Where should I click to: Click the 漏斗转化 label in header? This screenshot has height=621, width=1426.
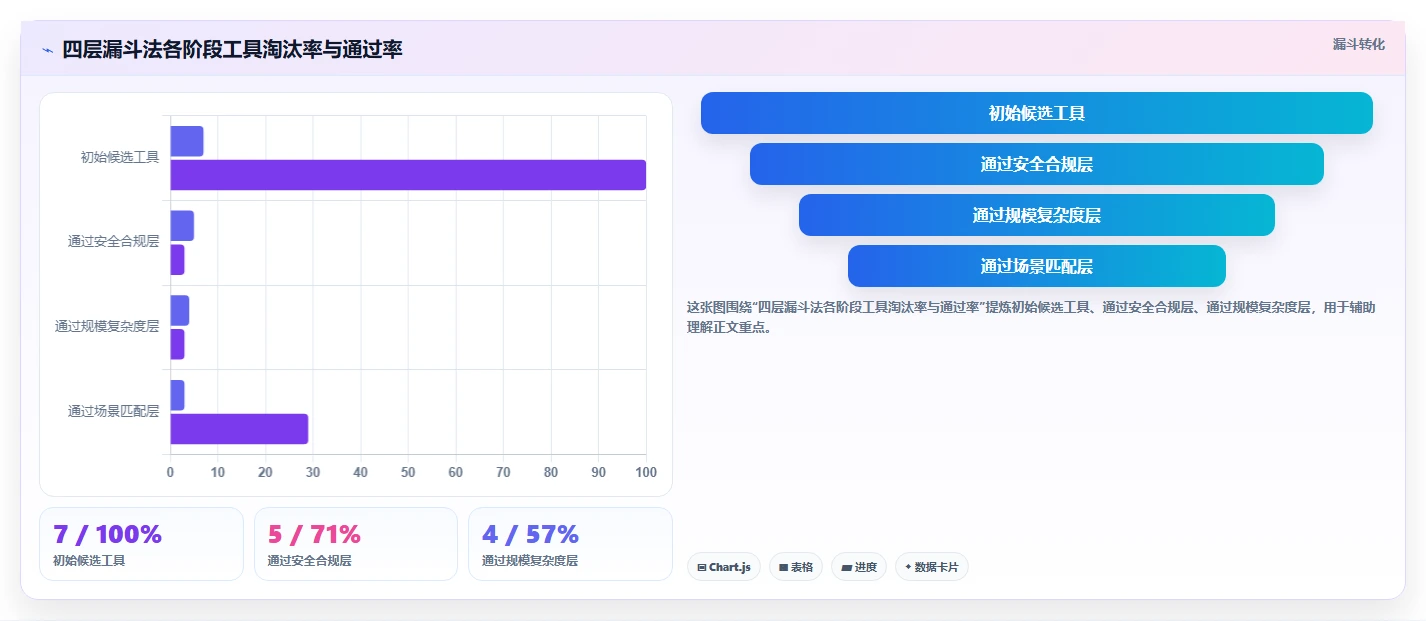1359,44
